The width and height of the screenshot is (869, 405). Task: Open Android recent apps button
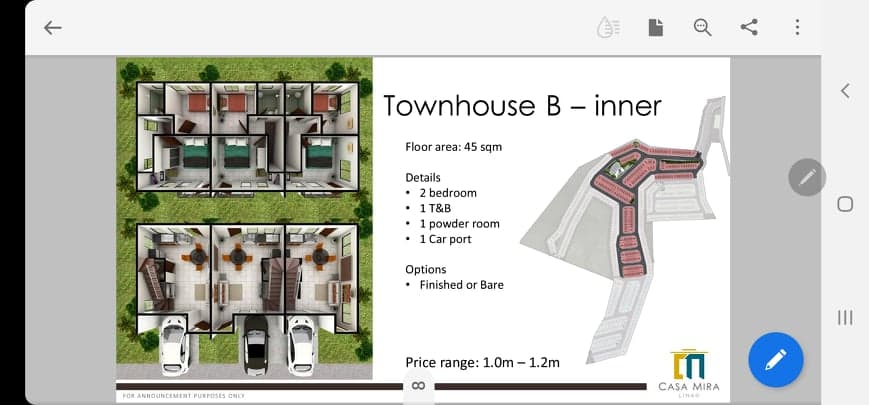pyautogui.click(x=845, y=317)
